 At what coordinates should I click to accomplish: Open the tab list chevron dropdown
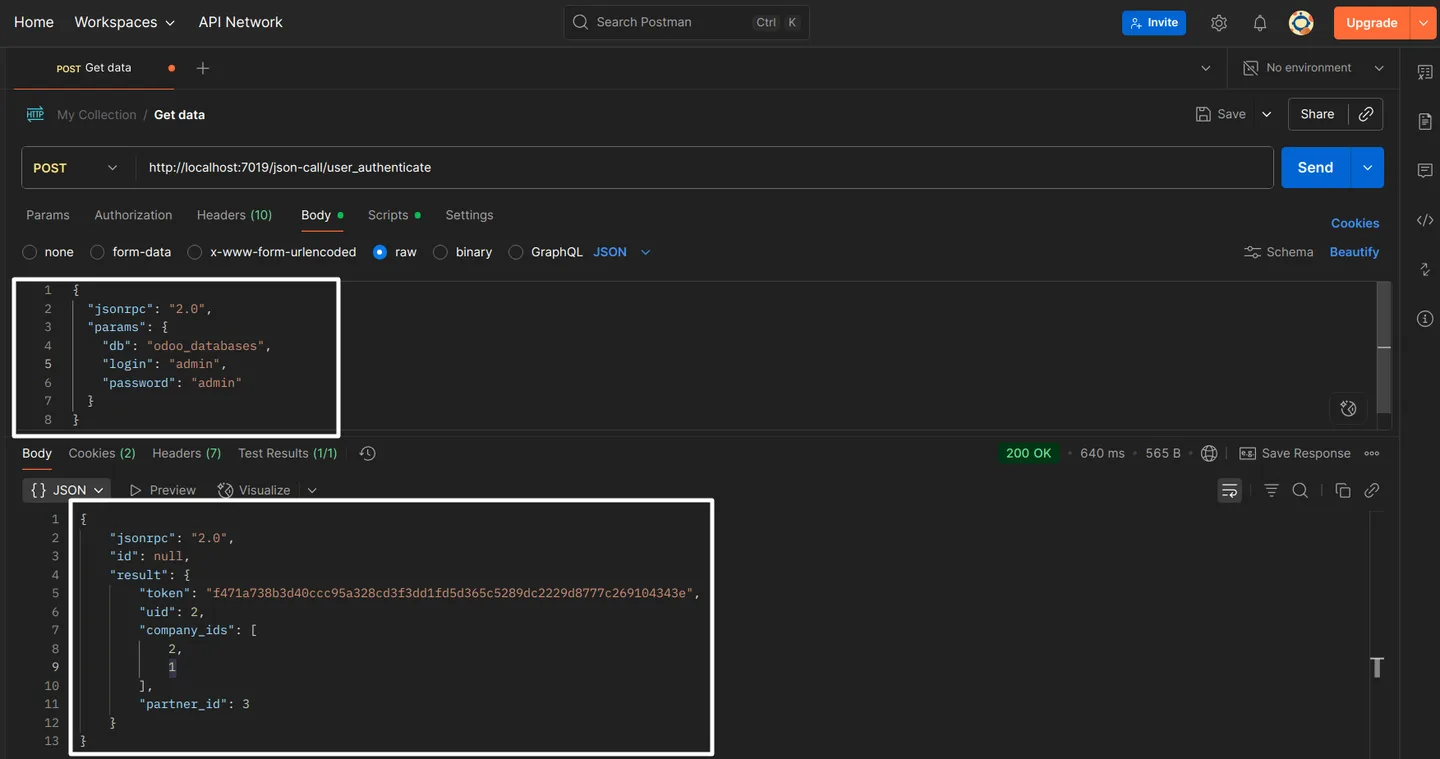click(1206, 68)
